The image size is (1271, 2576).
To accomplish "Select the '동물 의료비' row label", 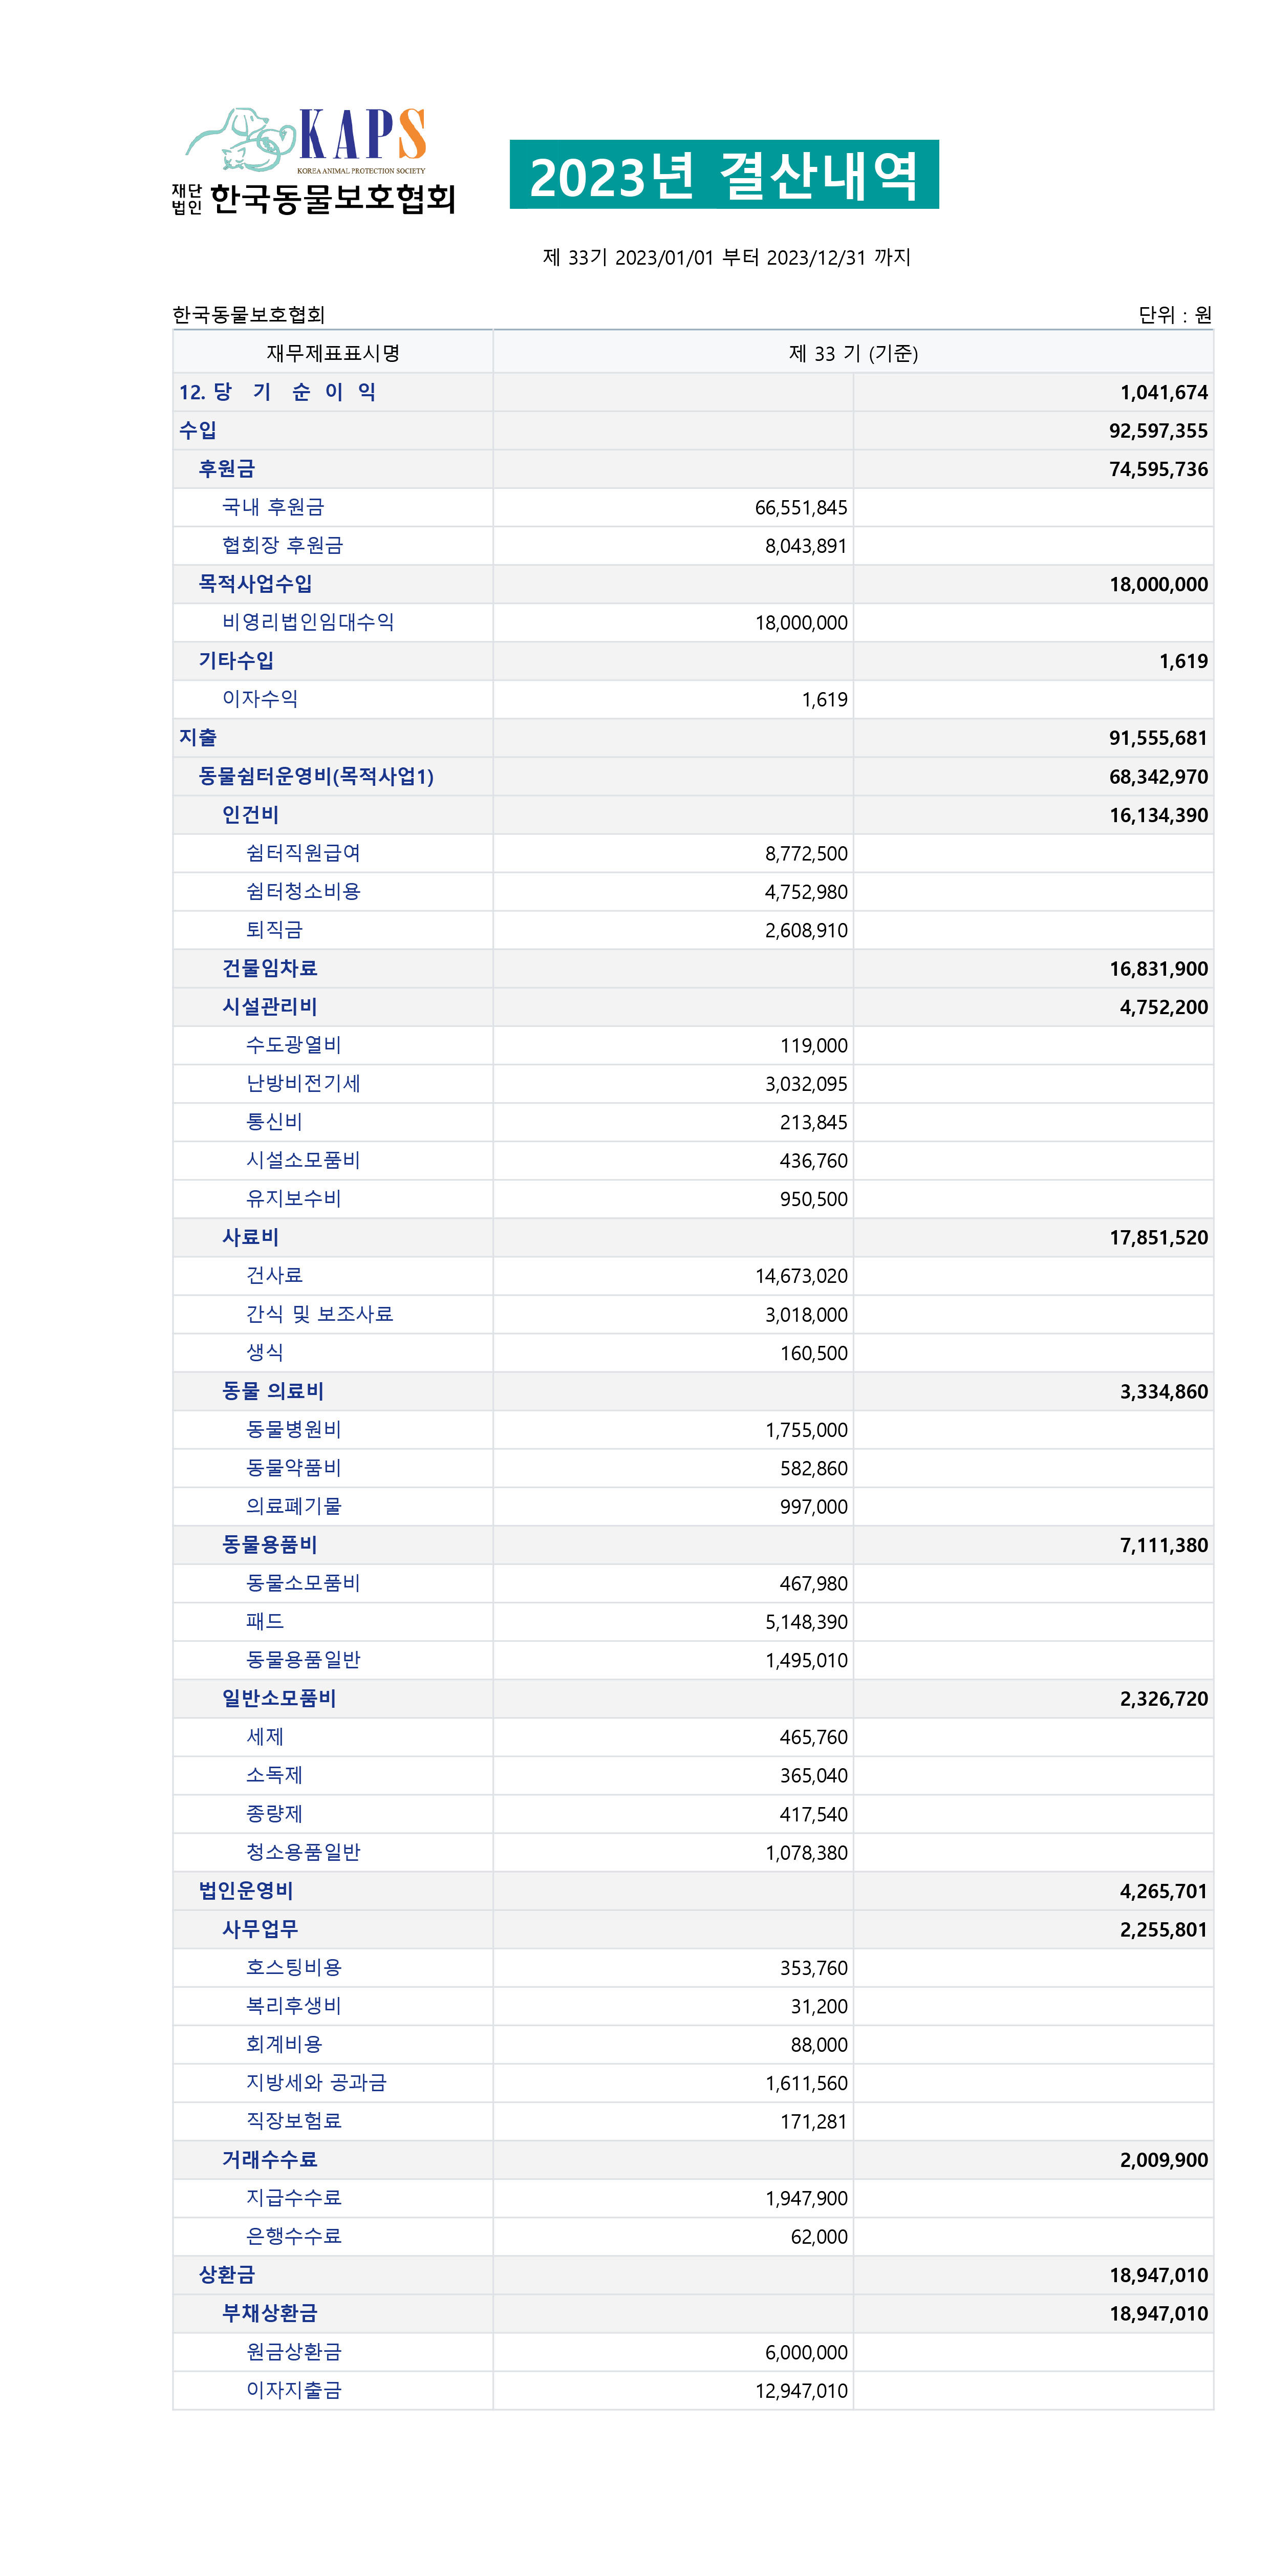I will point(273,1391).
